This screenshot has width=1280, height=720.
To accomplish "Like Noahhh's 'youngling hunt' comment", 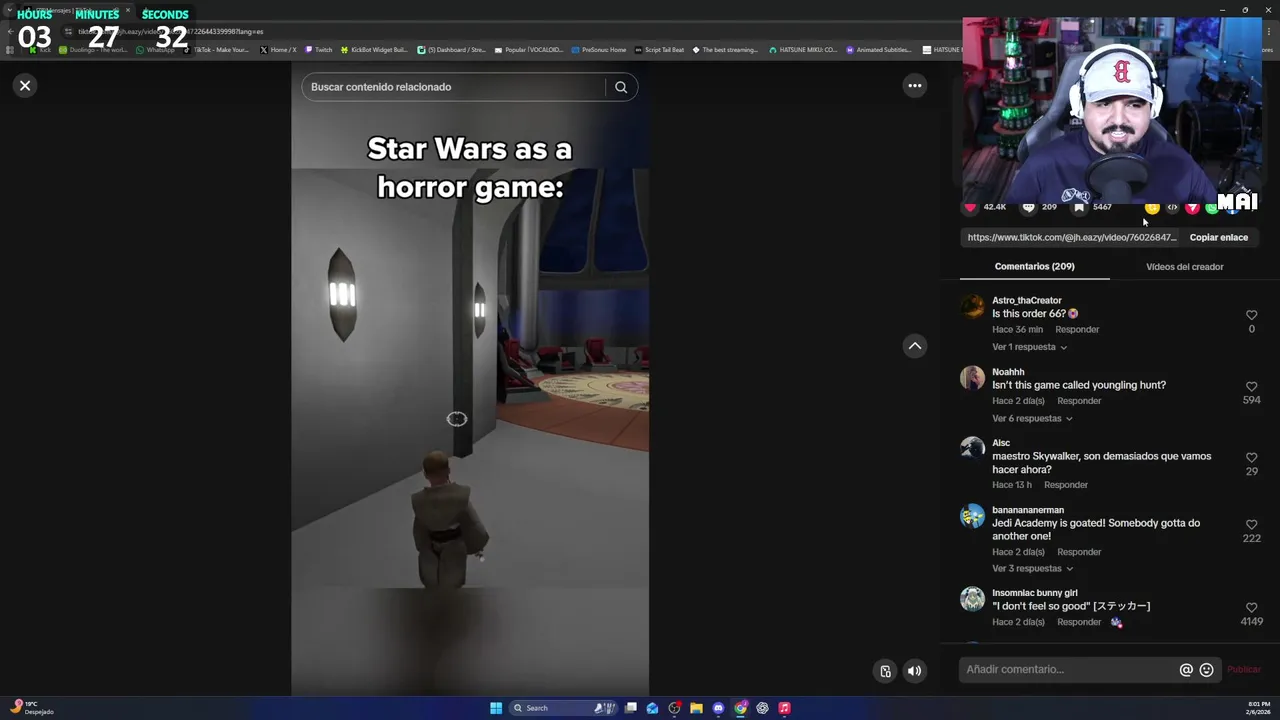I will pos(1251,386).
